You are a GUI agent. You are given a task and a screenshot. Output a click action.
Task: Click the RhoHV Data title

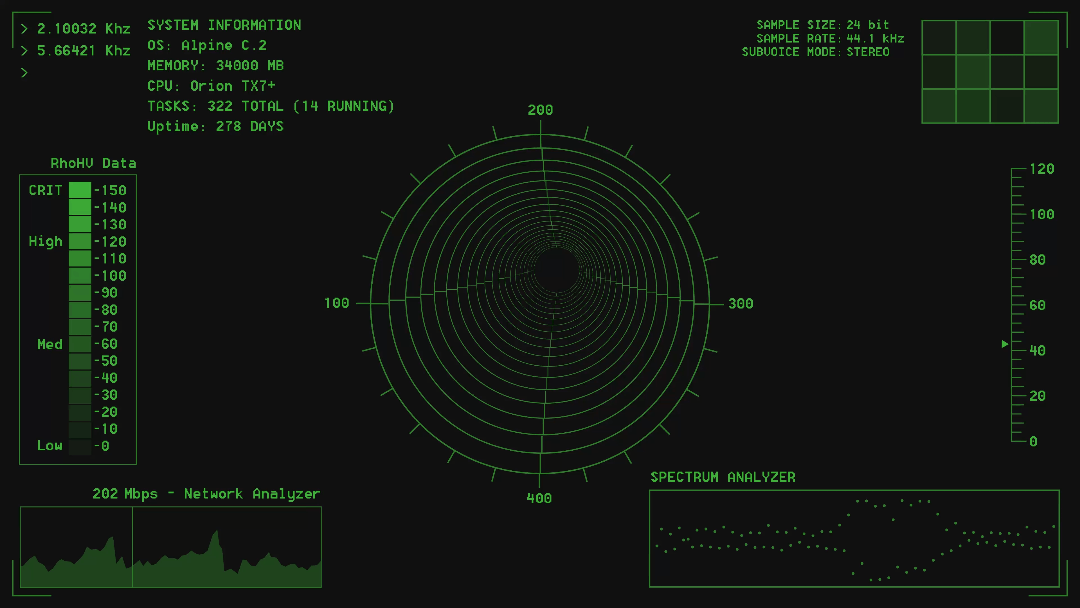93,164
